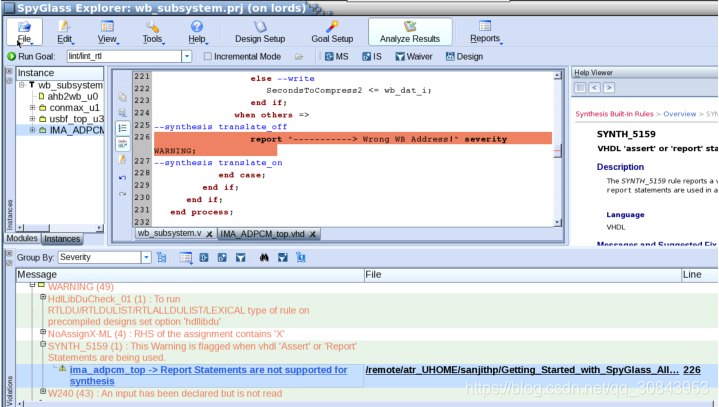
Task: Click the incremental schematic icon in violations toolbar
Action: point(222,258)
